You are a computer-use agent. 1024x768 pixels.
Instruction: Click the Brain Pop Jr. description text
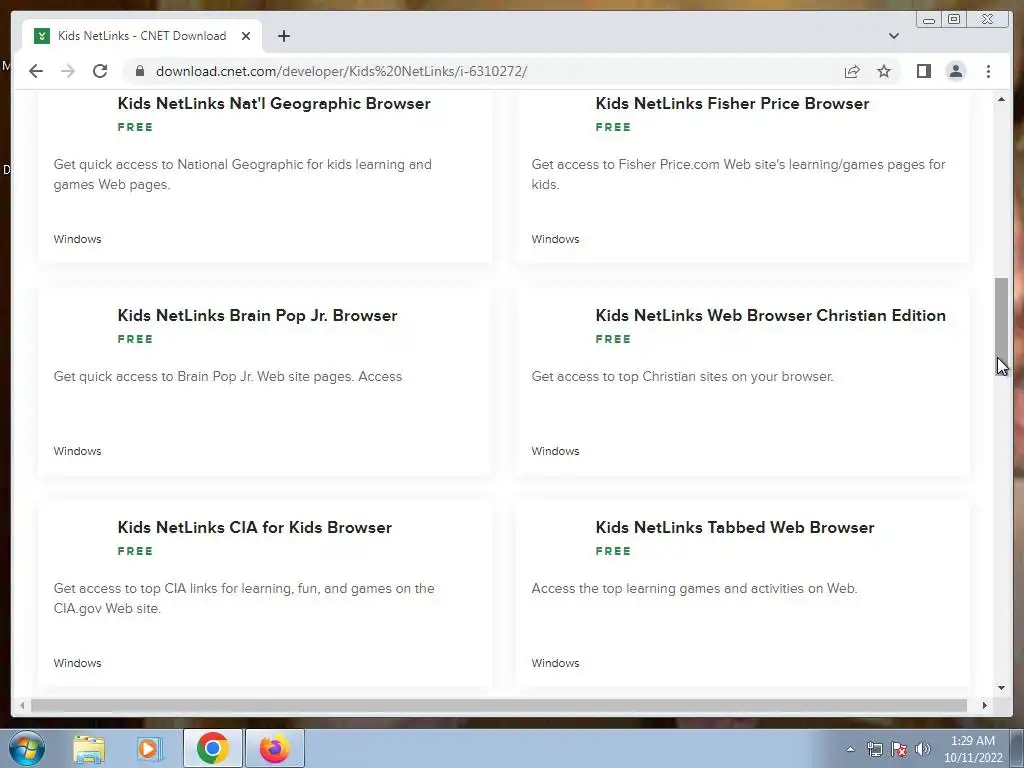228,377
